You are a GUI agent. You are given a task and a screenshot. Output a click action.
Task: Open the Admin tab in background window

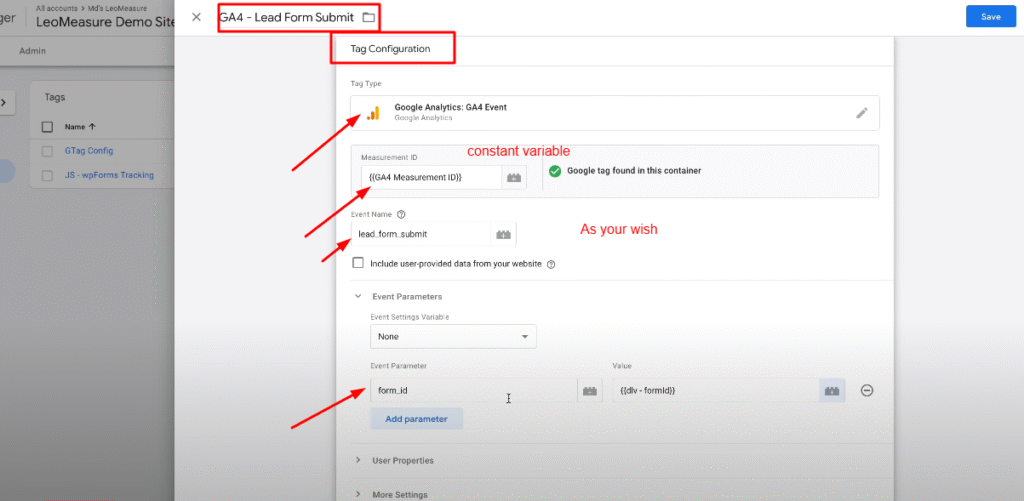[32, 51]
